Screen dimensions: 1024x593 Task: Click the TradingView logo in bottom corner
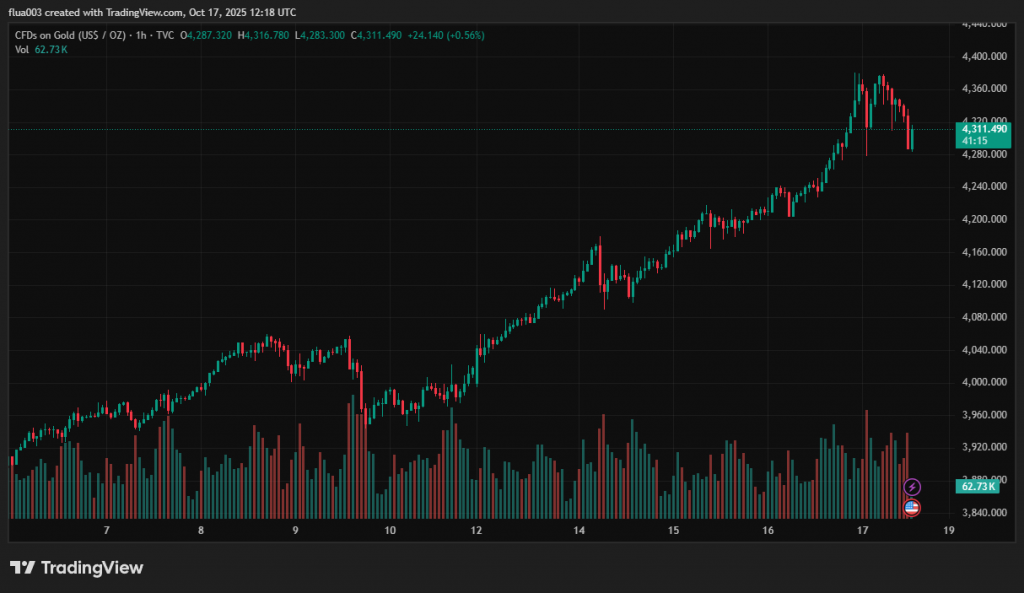point(77,568)
